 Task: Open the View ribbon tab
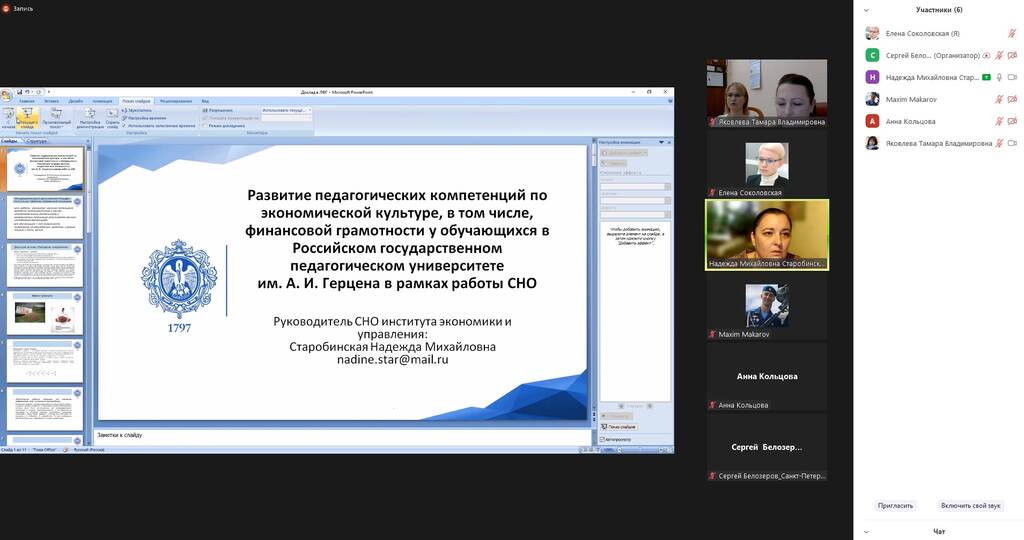coord(205,101)
